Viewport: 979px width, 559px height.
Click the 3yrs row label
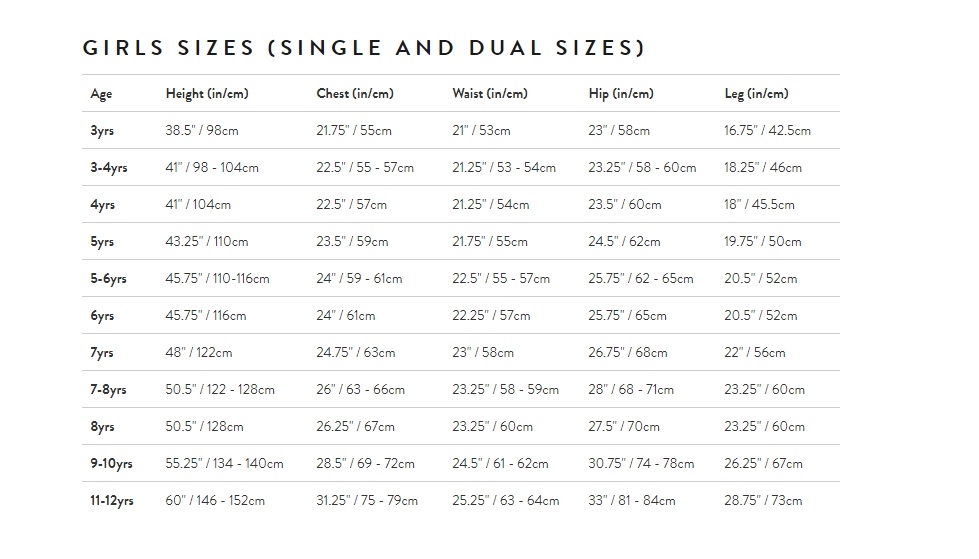coord(102,131)
